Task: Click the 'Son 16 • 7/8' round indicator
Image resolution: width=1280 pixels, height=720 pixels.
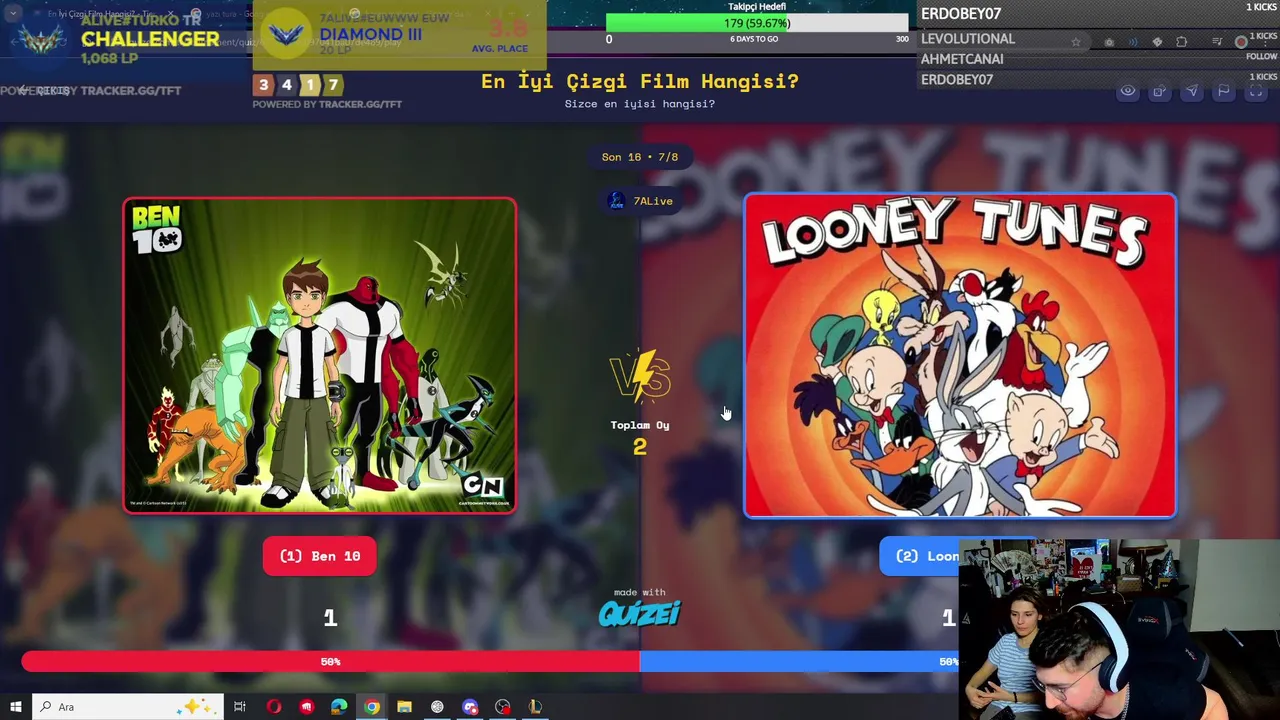Action: point(640,157)
